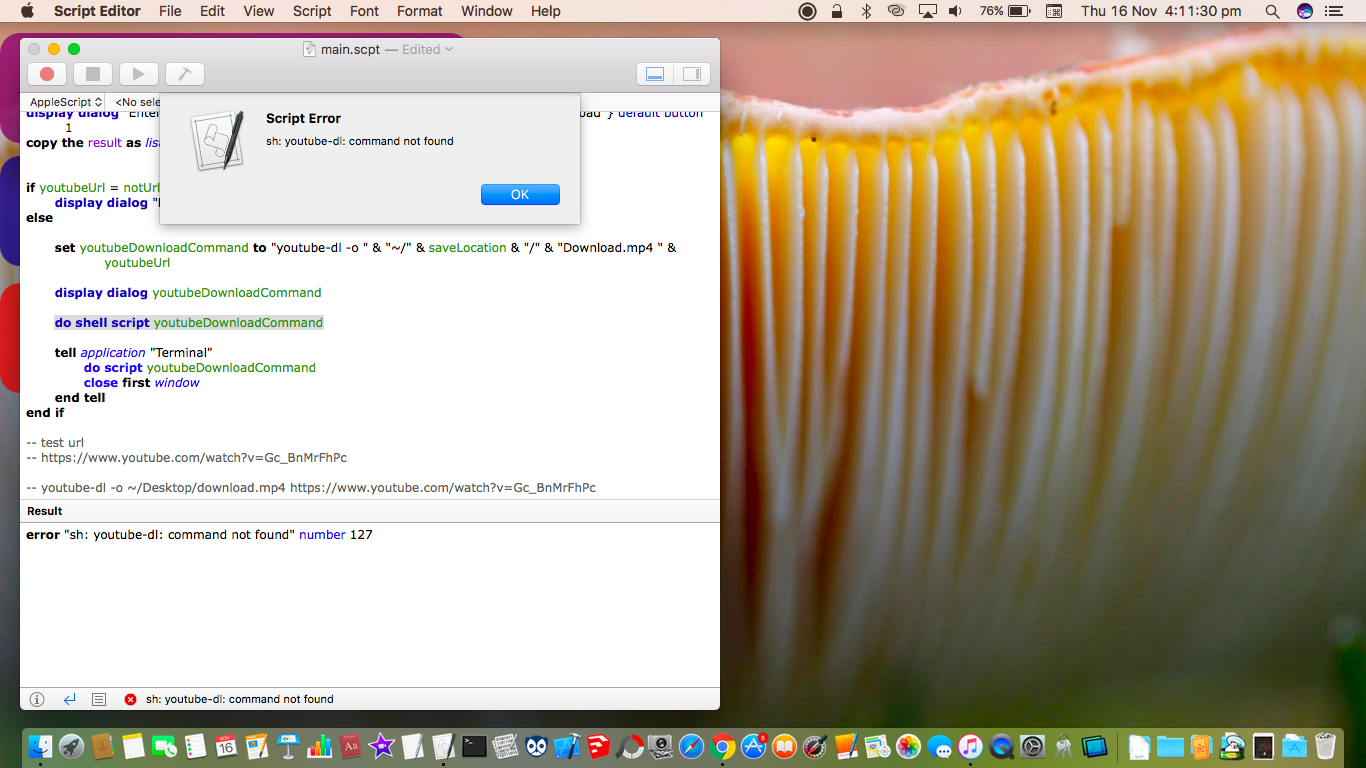Screen dimensions: 1366x768
Task: Compile the script with the hammer icon
Action: pos(184,74)
